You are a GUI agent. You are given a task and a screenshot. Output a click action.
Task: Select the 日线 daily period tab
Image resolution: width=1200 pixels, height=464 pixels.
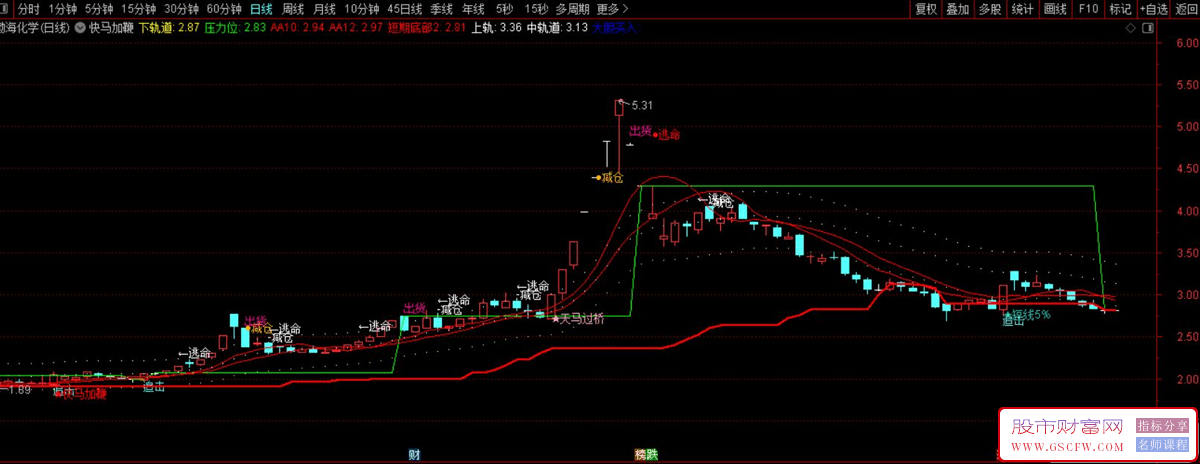click(261, 9)
